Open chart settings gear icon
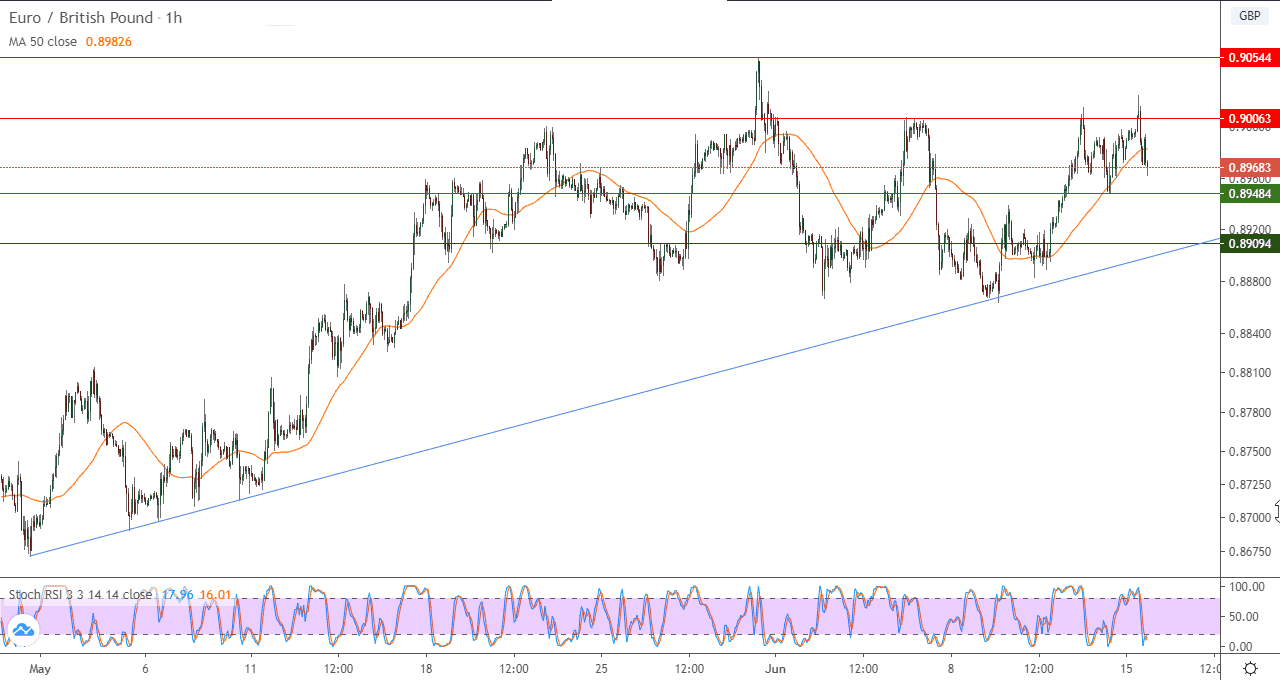 [1250, 668]
